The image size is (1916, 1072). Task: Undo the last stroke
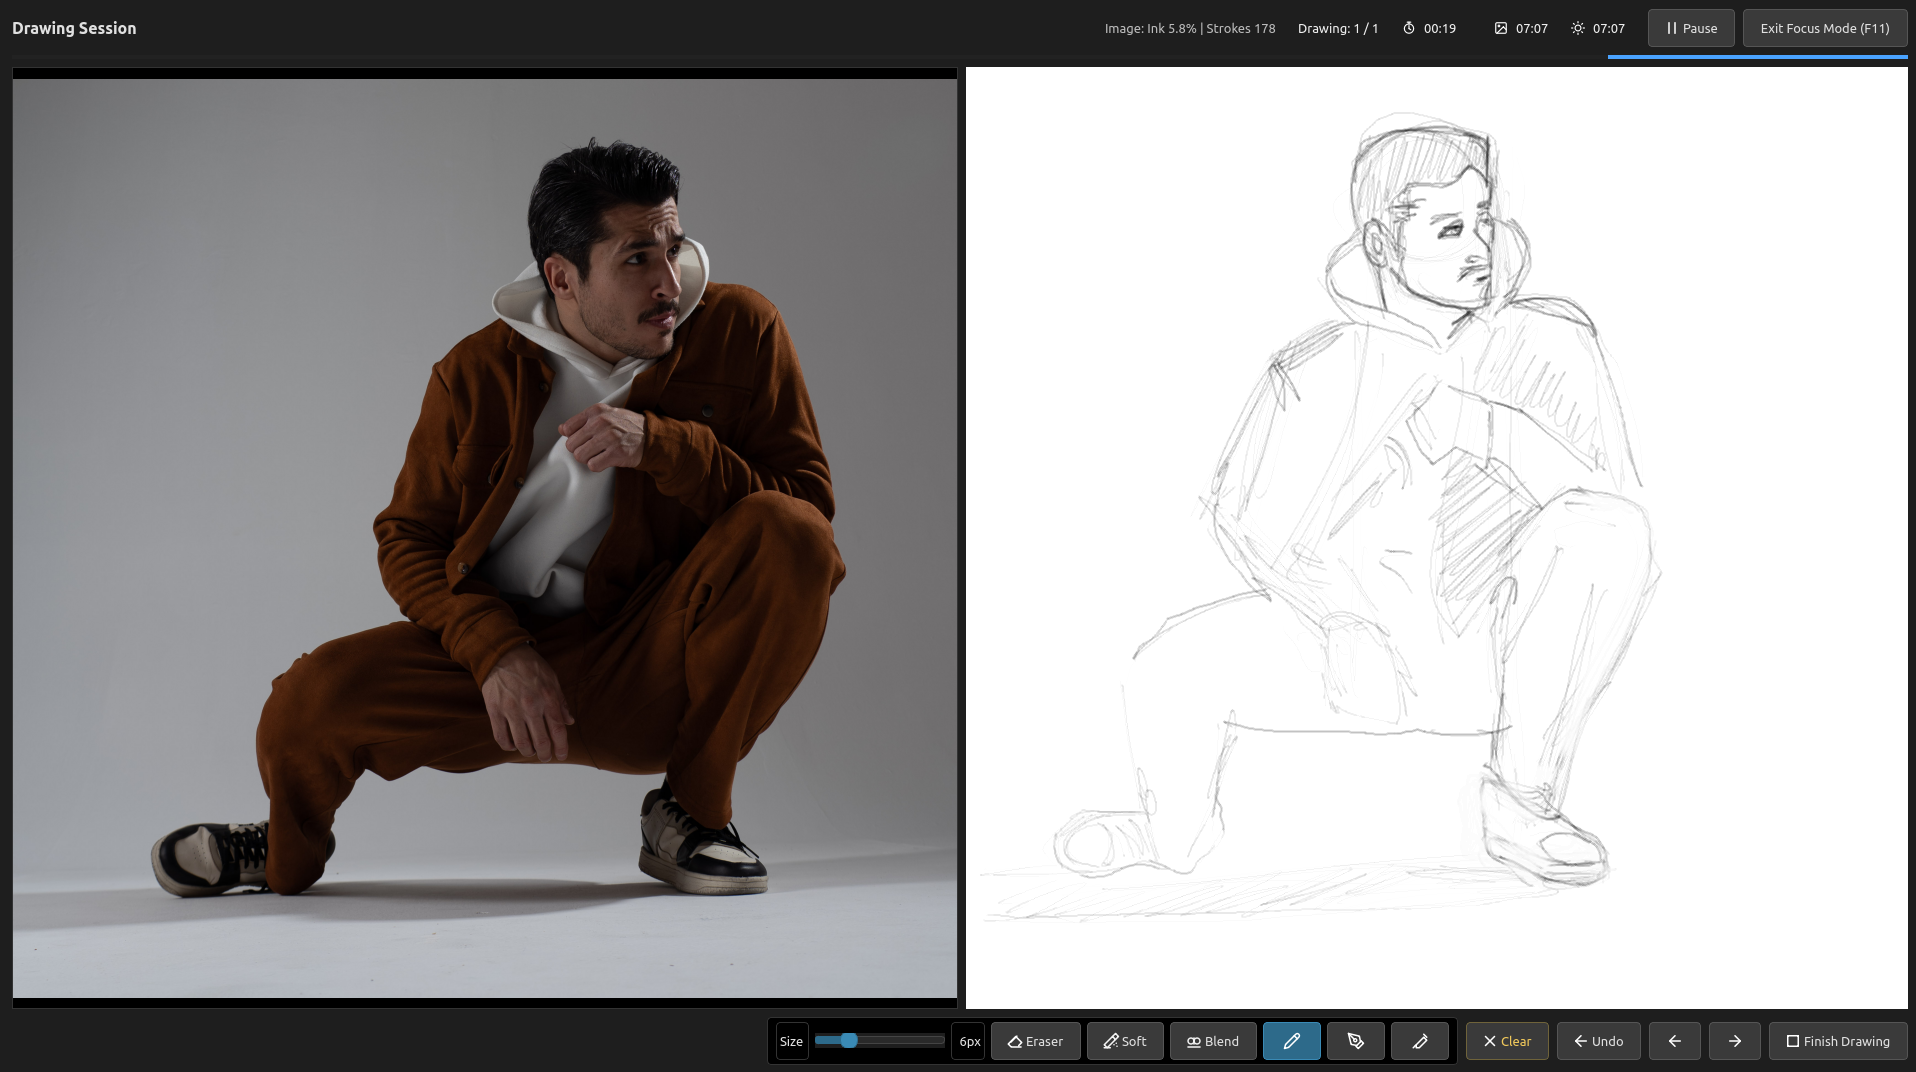(x=1598, y=1041)
